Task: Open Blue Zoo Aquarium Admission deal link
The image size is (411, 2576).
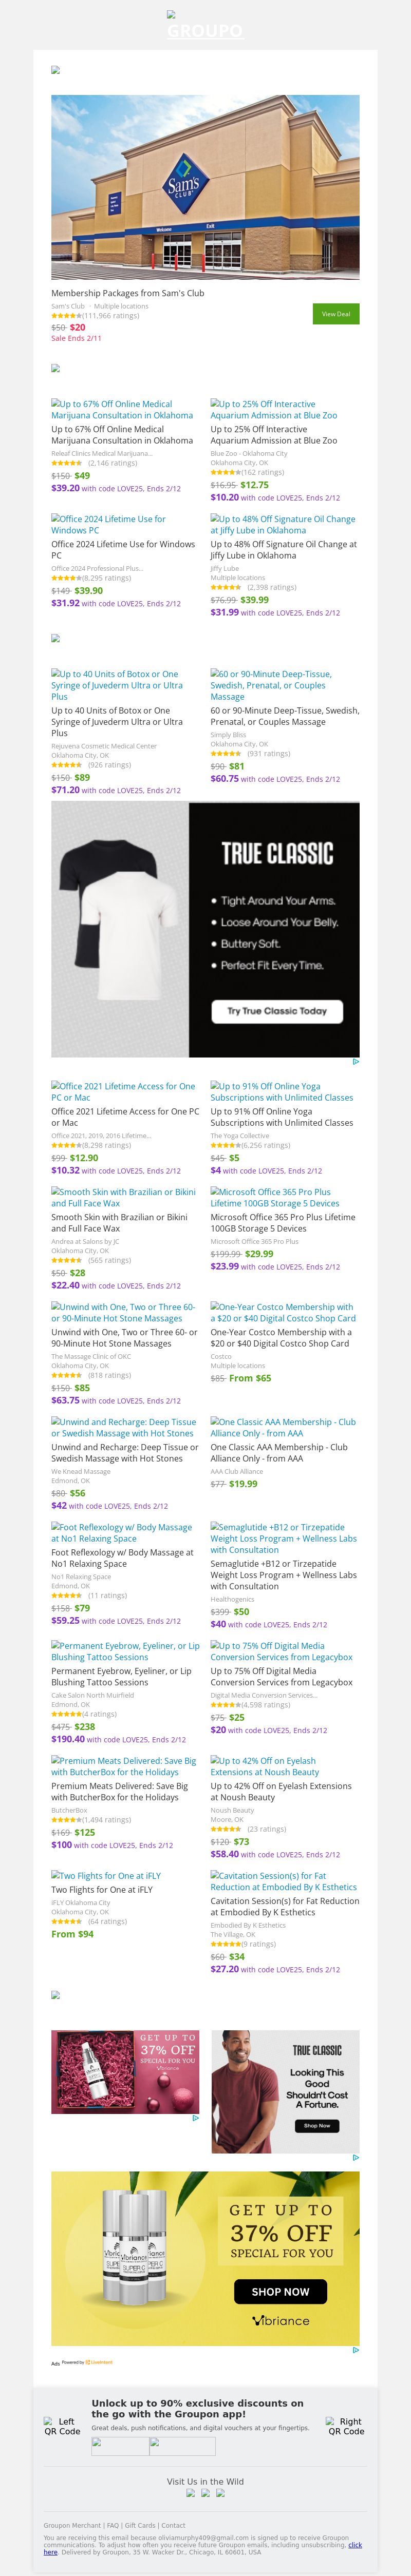Action: pyautogui.click(x=273, y=409)
